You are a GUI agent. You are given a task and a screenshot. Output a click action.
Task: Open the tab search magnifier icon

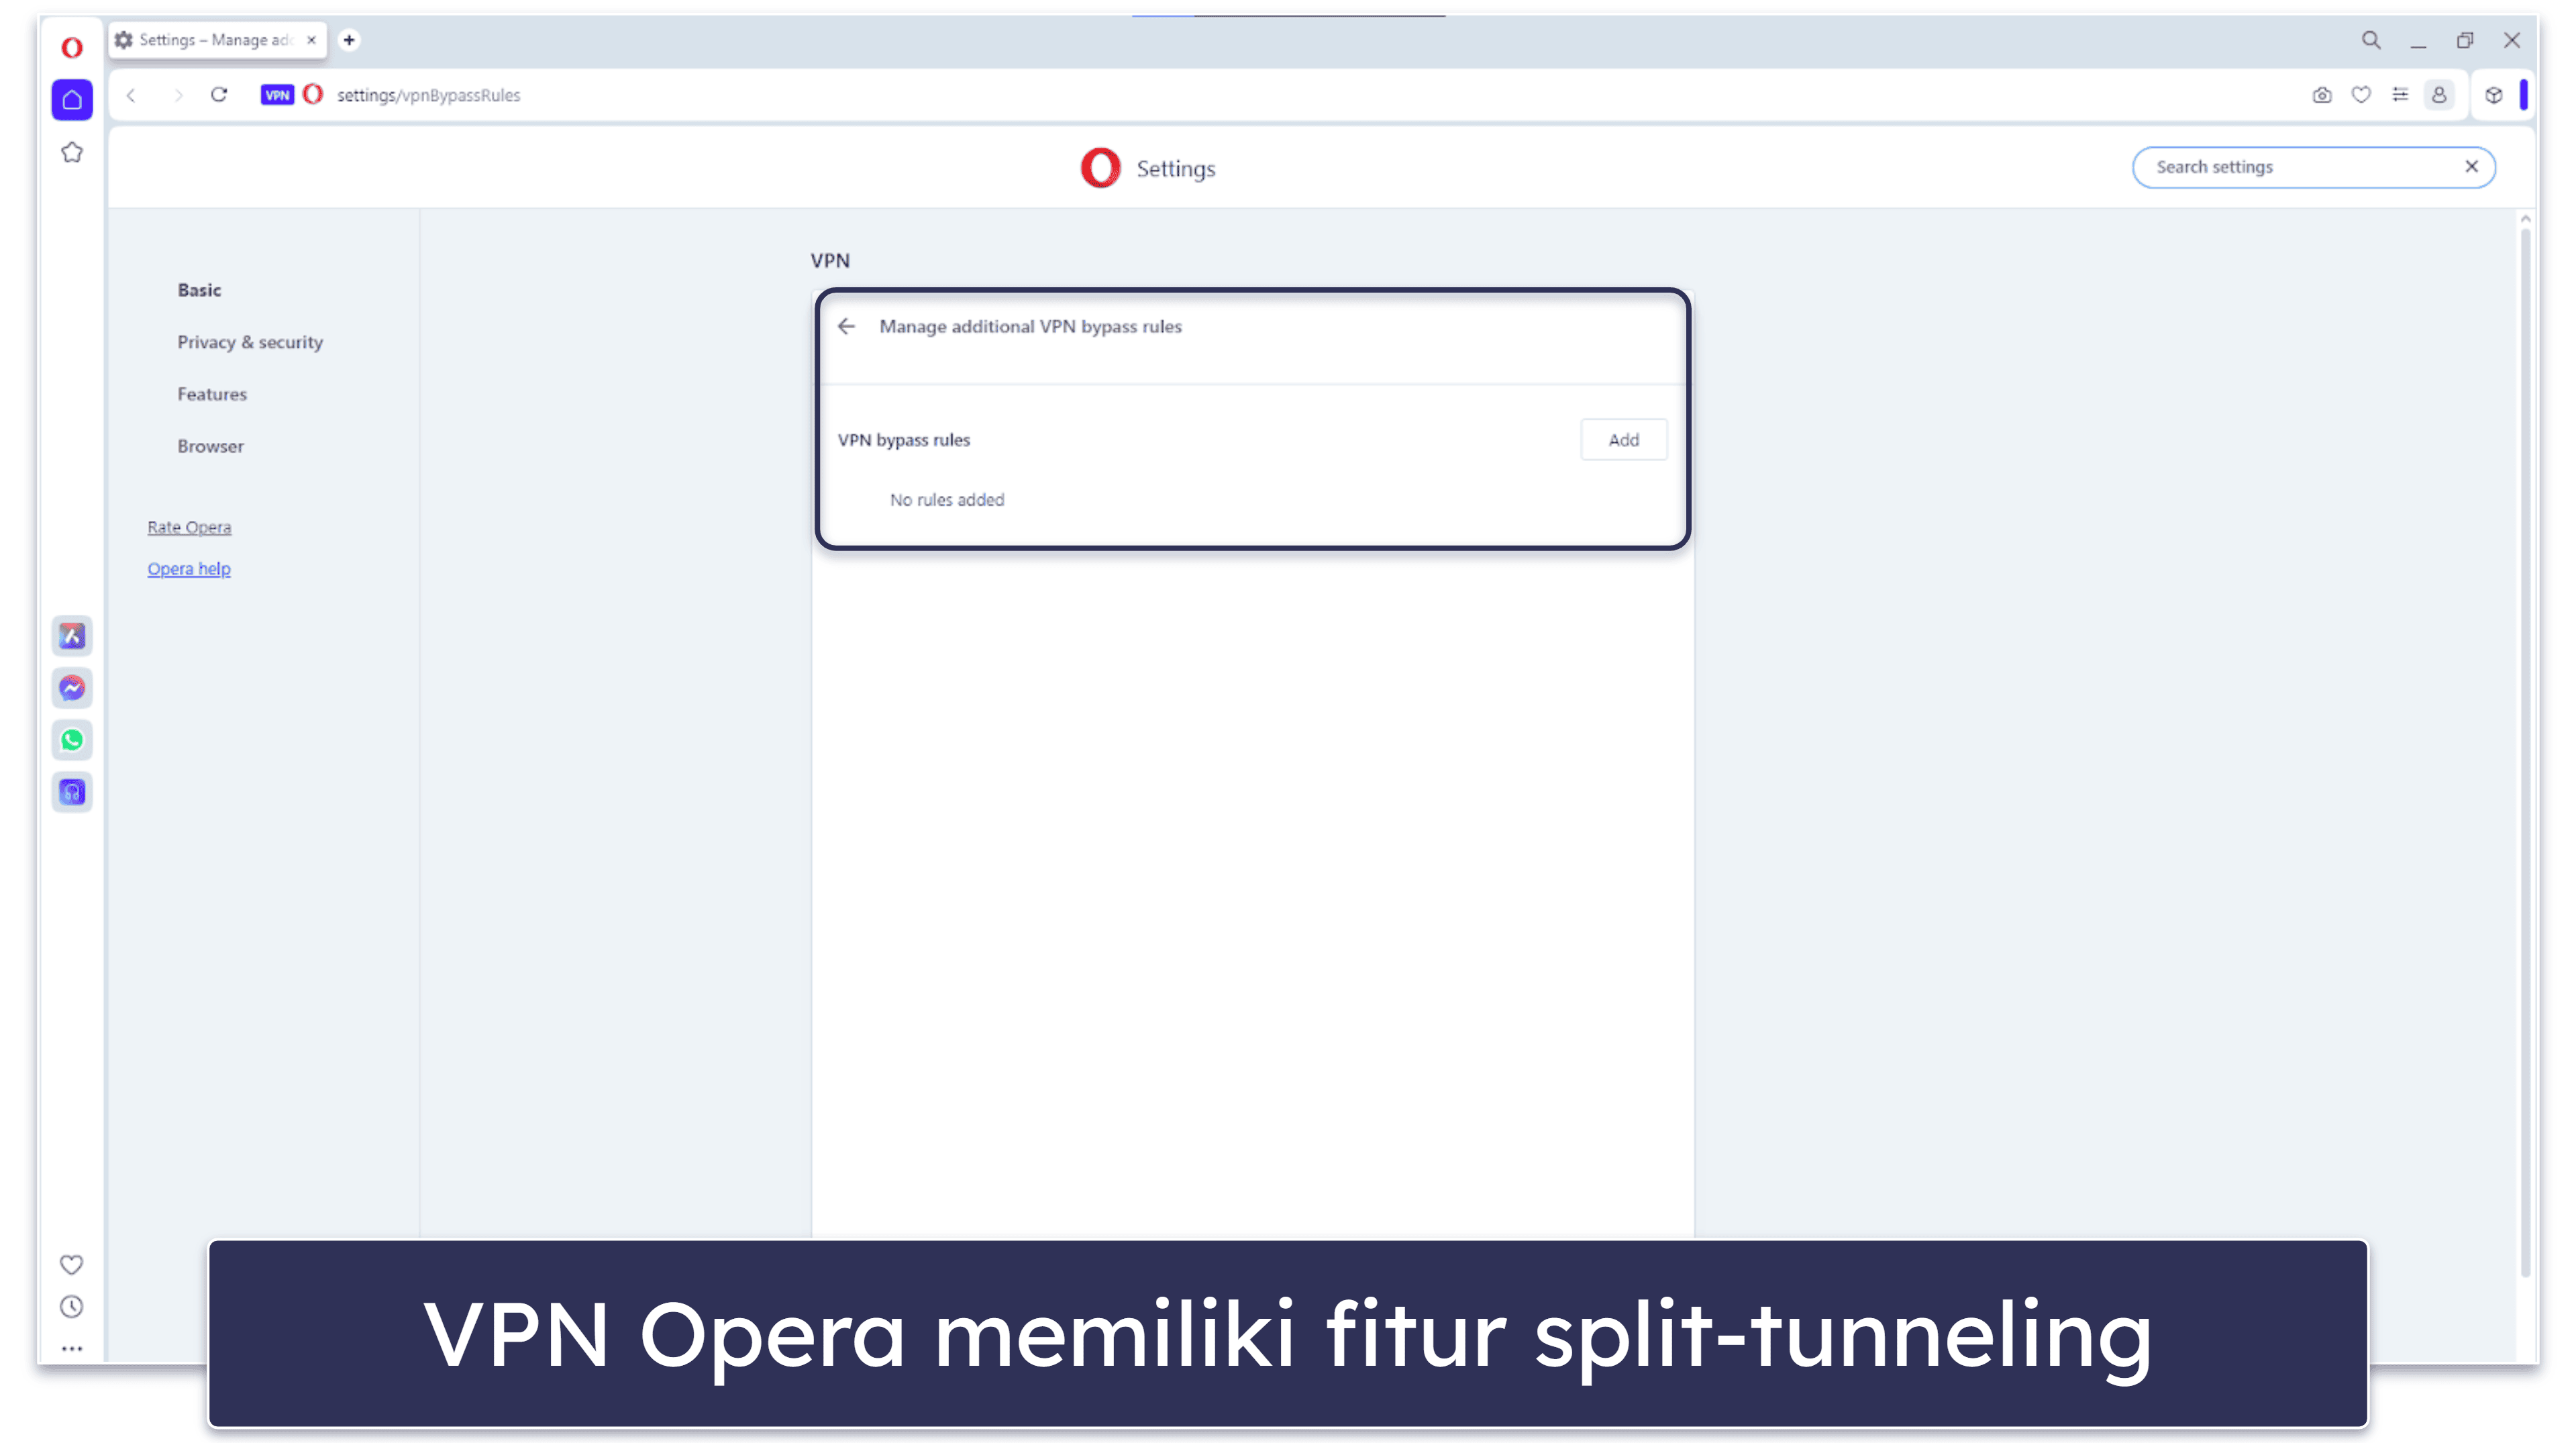2371,40
